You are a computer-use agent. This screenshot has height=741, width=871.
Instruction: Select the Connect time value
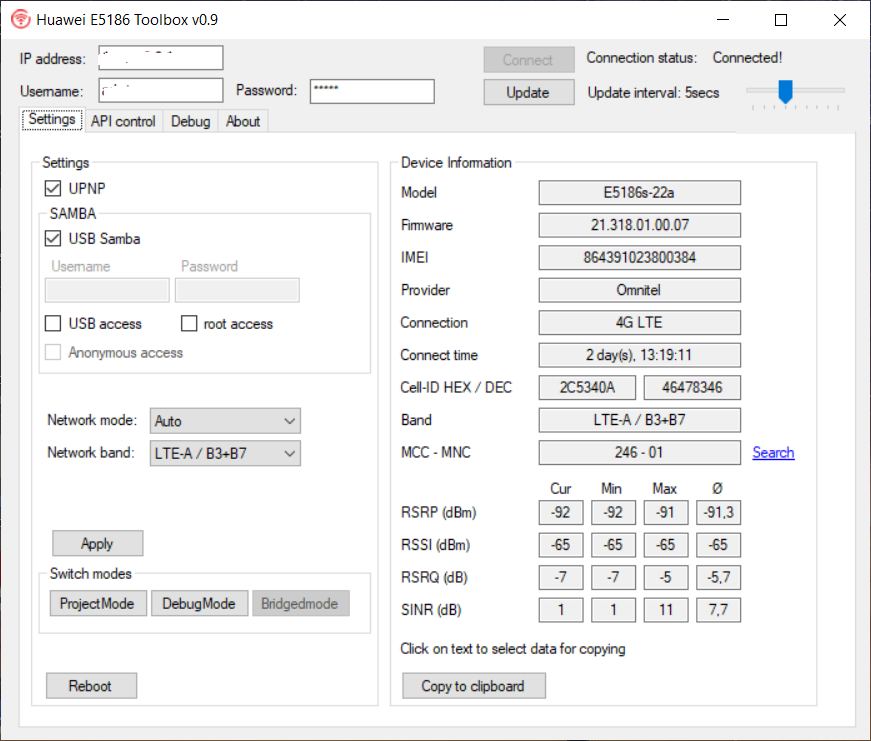[639, 355]
